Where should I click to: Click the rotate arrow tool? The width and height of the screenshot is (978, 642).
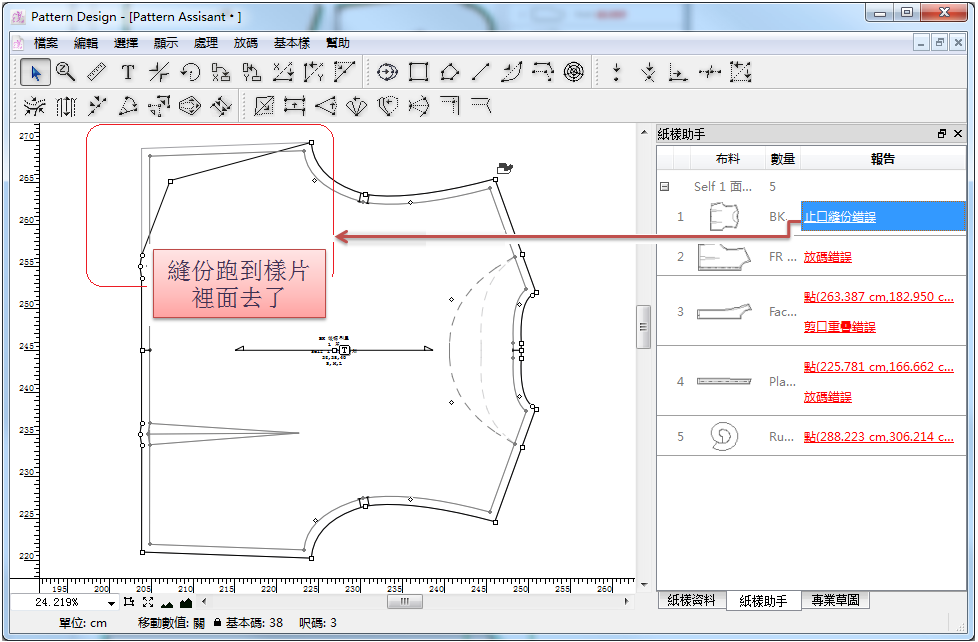(x=190, y=72)
